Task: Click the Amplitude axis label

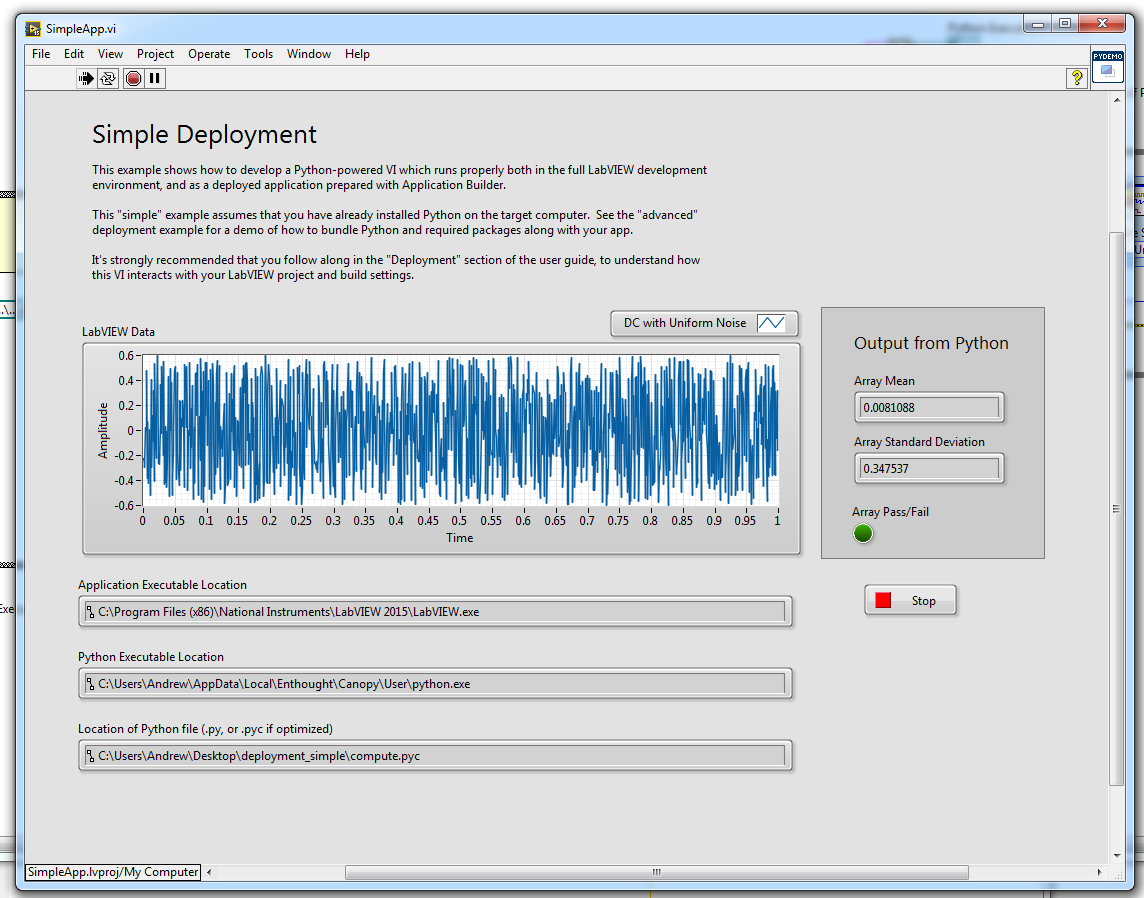Action: (x=103, y=430)
